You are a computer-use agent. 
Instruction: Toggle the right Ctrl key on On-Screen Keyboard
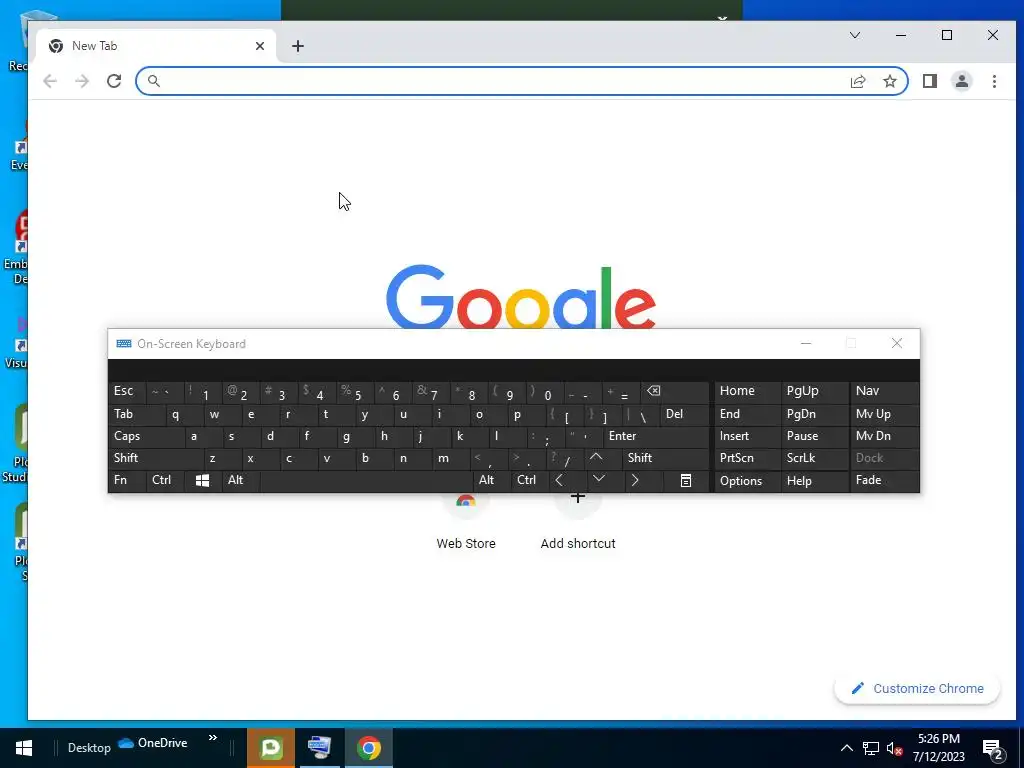(x=530, y=481)
